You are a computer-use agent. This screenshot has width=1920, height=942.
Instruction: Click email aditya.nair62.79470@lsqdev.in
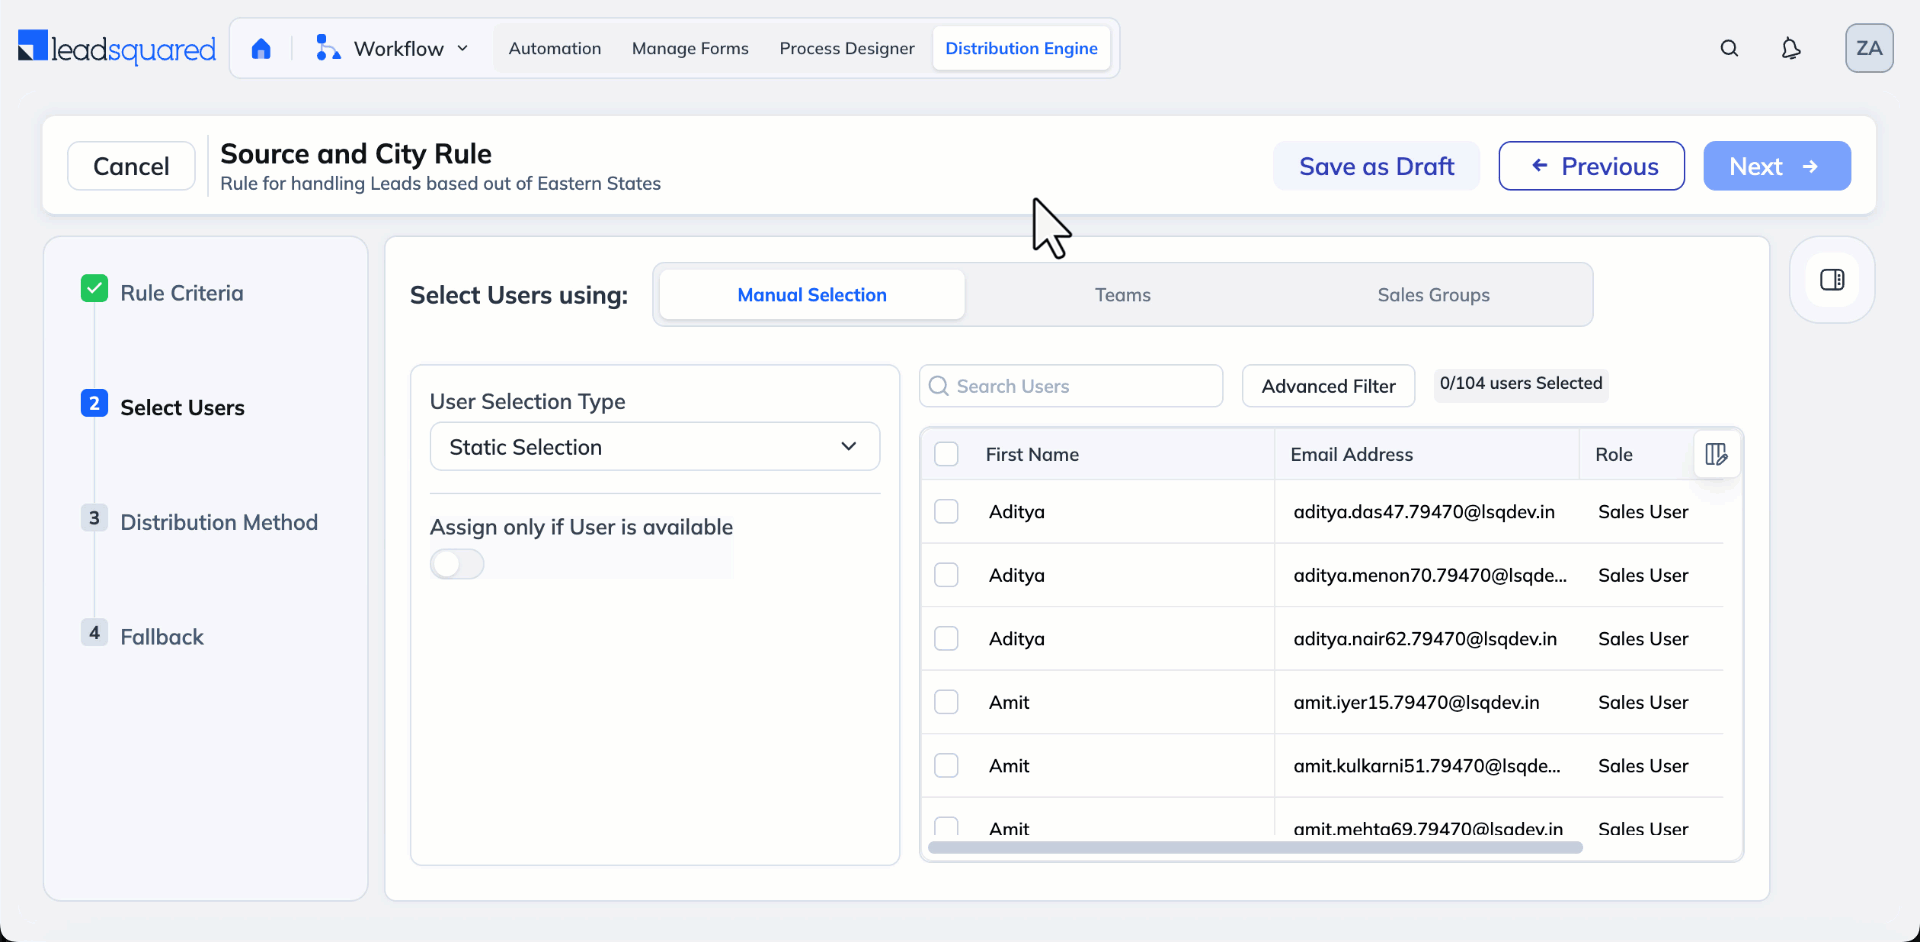tap(1425, 639)
